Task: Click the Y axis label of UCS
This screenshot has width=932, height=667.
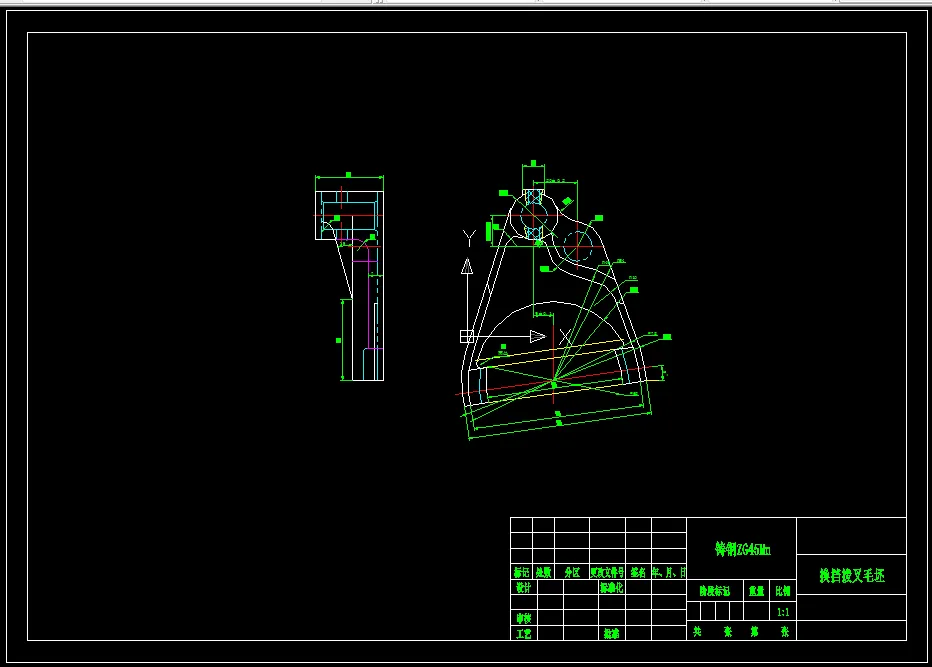Action: point(469,238)
